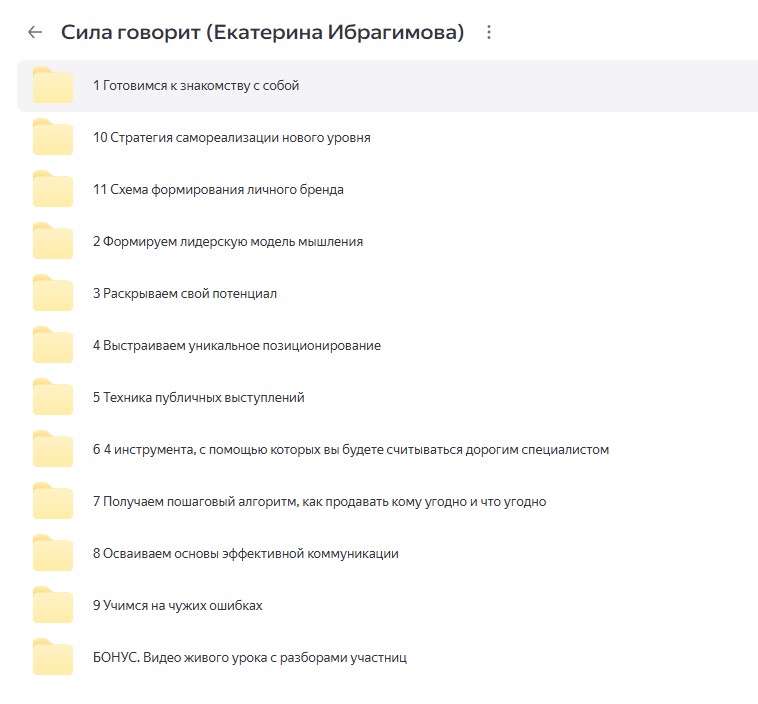
Task: Open '8 Осваиваем основы эффективной коммуникации'
Action: click(x=246, y=554)
